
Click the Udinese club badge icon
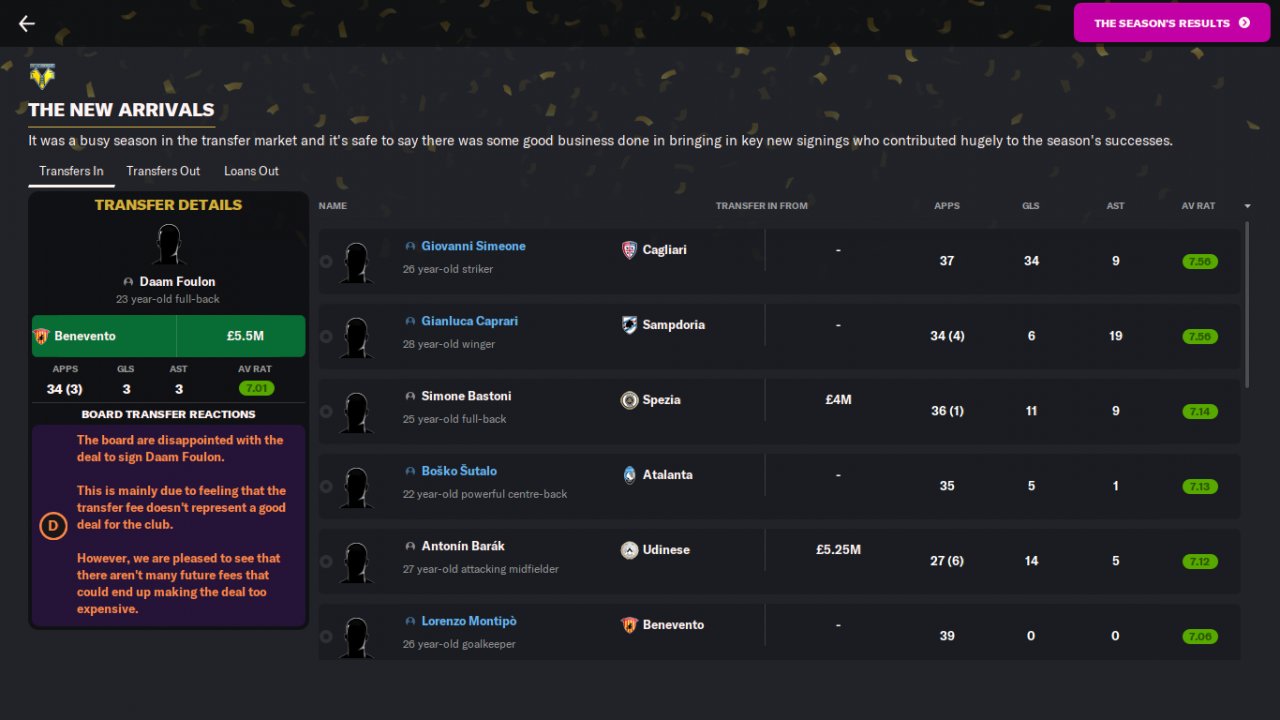click(629, 550)
